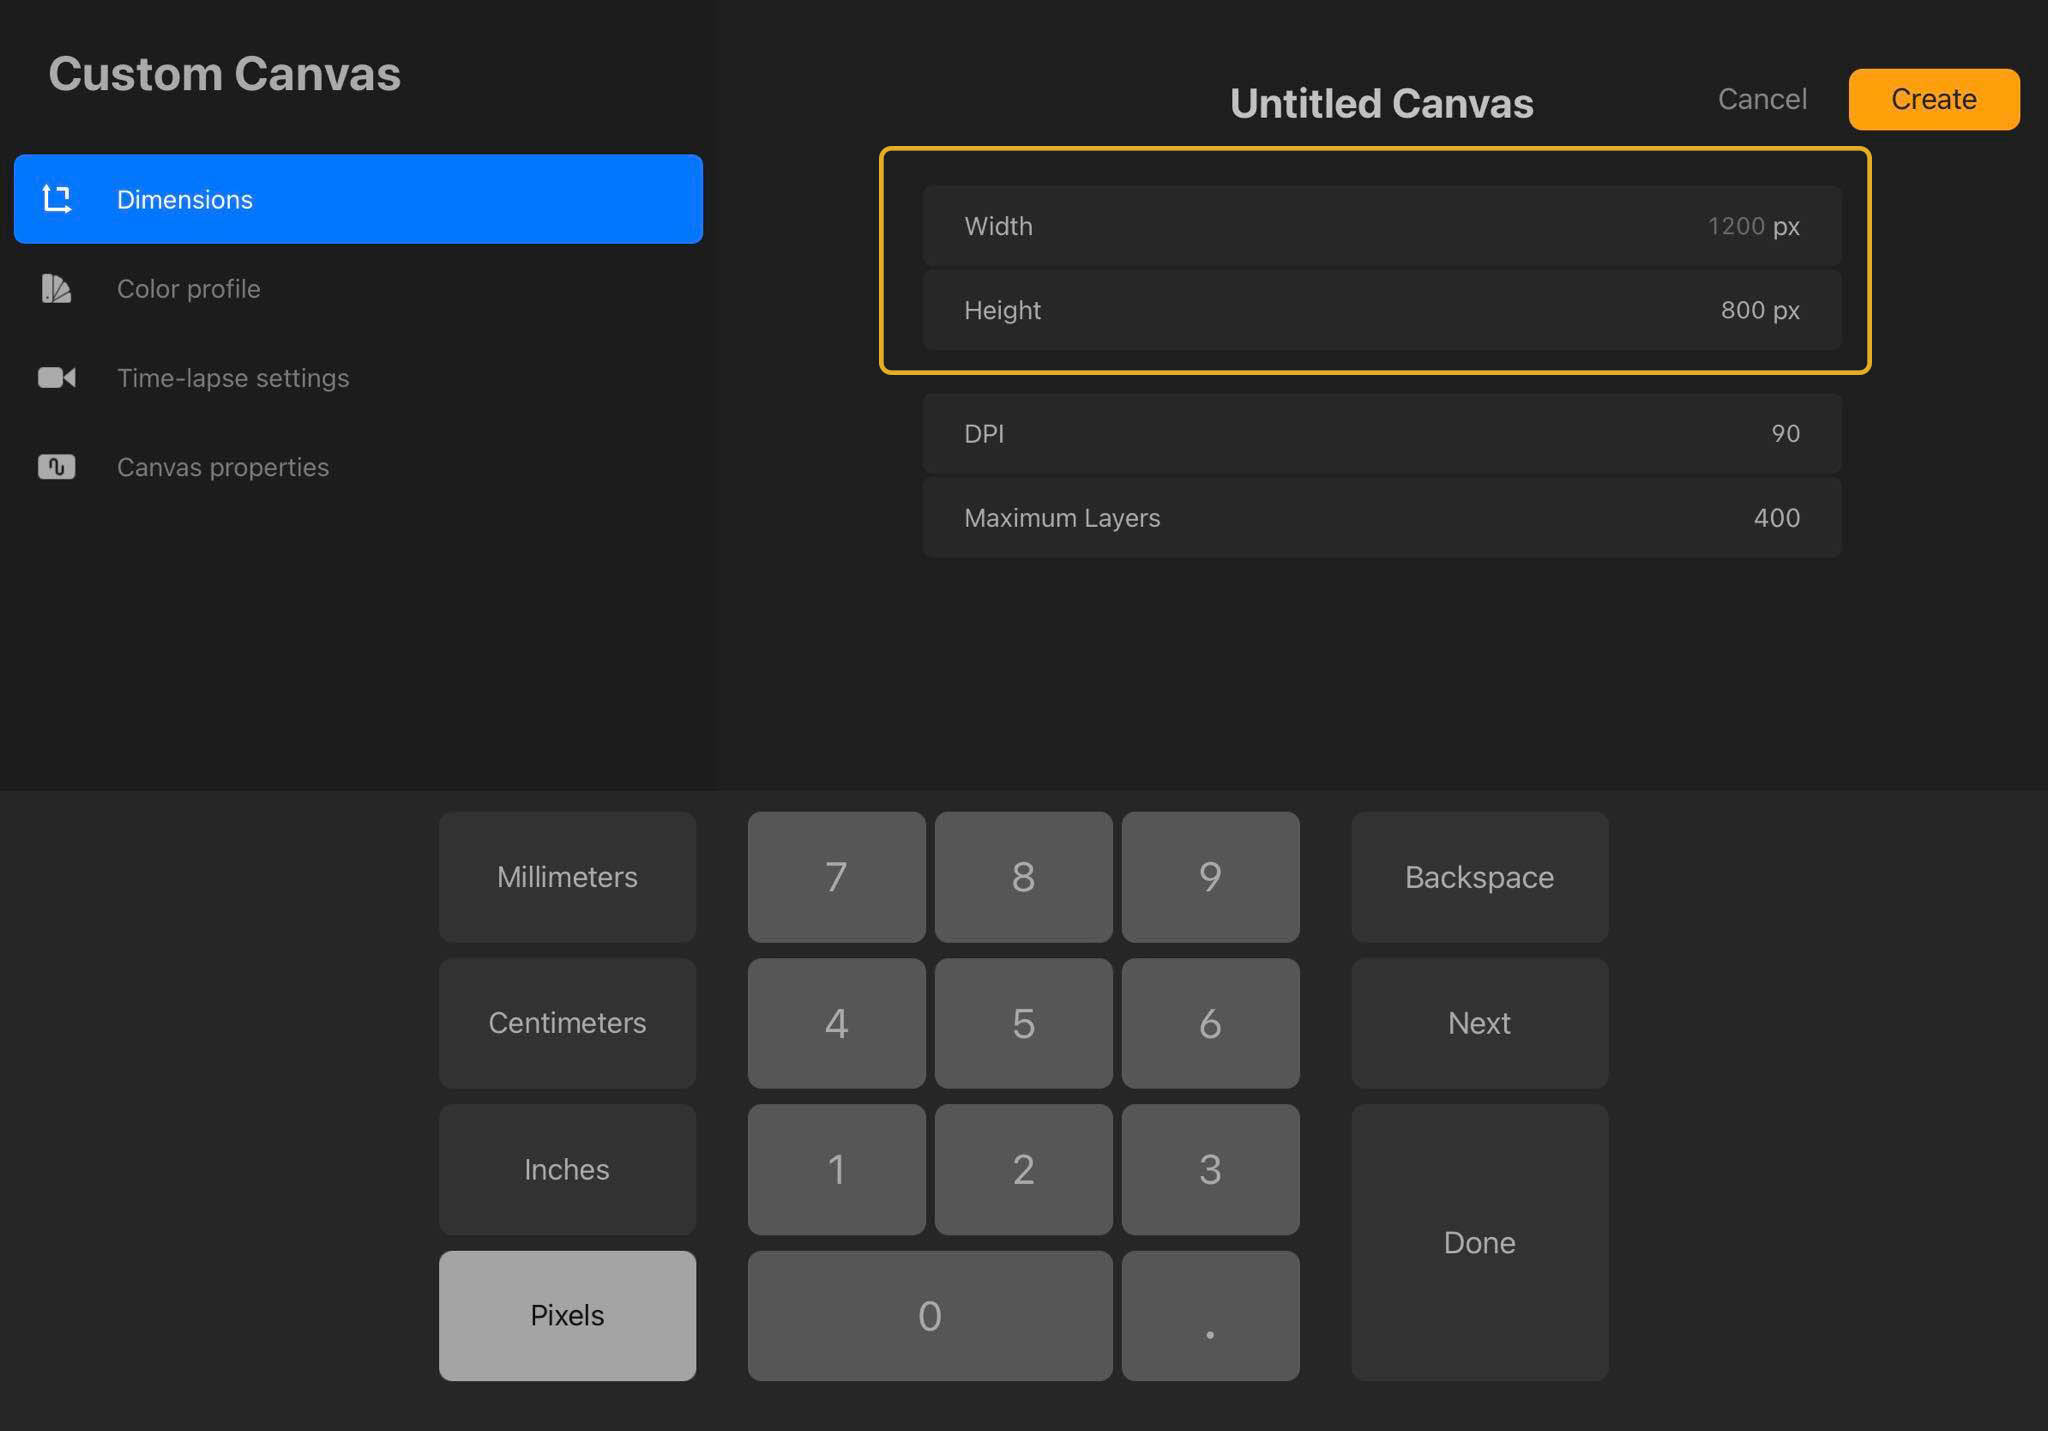This screenshot has width=2048, height=1431.
Task: Confirm Pixels as the selected unit
Action: 566,1316
